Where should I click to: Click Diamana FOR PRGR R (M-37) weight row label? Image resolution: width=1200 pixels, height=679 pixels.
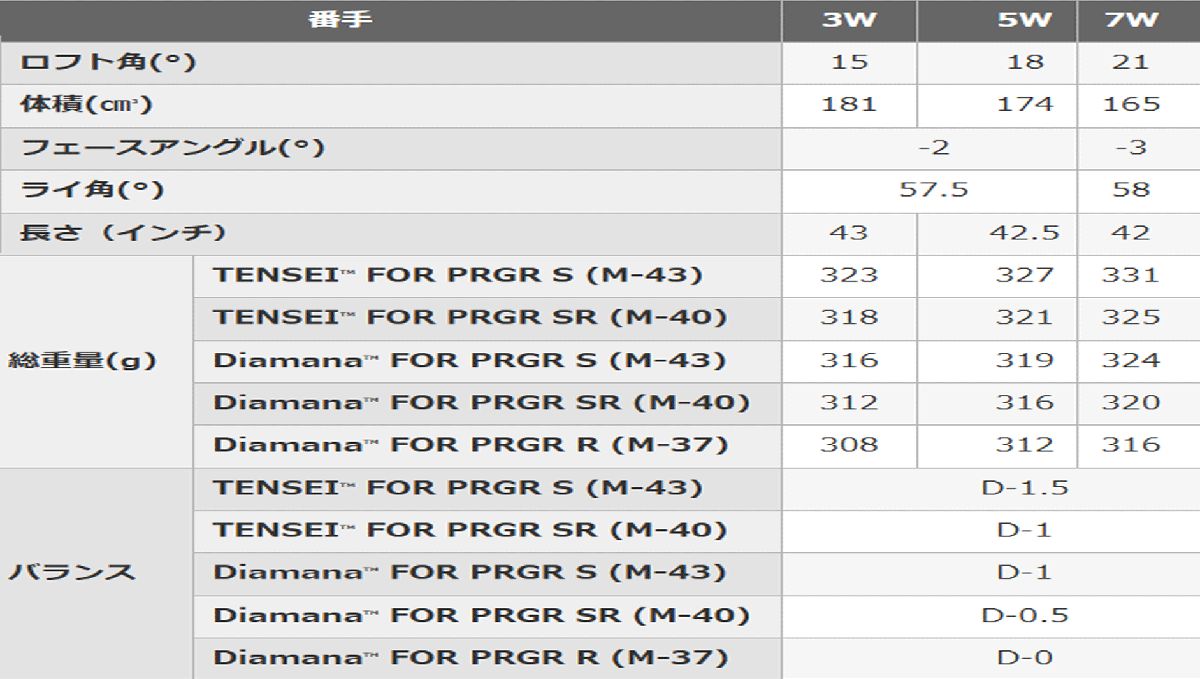pos(470,445)
